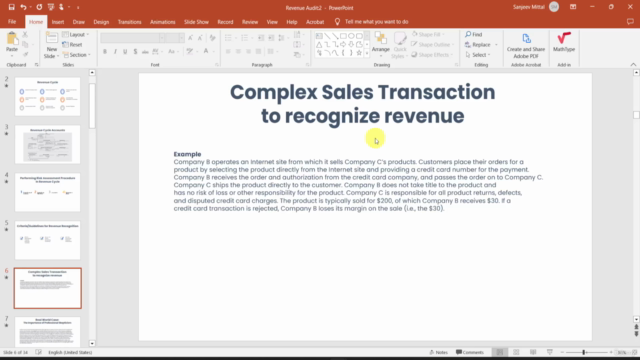Open the View tab
Image resolution: width=640 pixels, height=360 pixels.
[x=272, y=22]
